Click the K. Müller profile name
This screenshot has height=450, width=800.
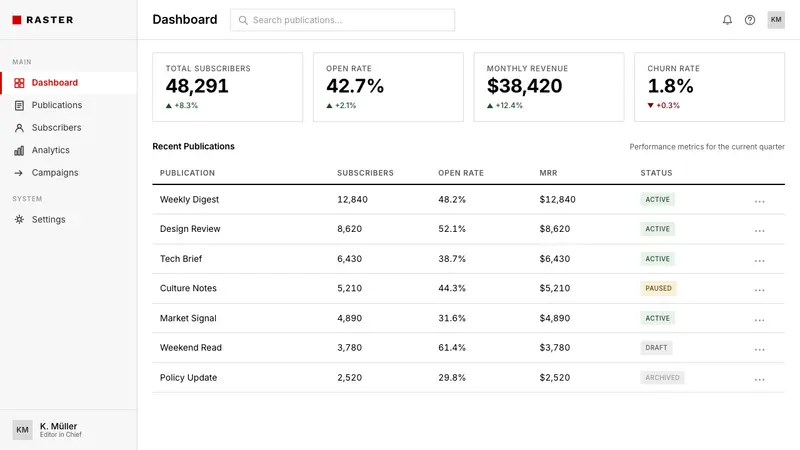(x=59, y=426)
